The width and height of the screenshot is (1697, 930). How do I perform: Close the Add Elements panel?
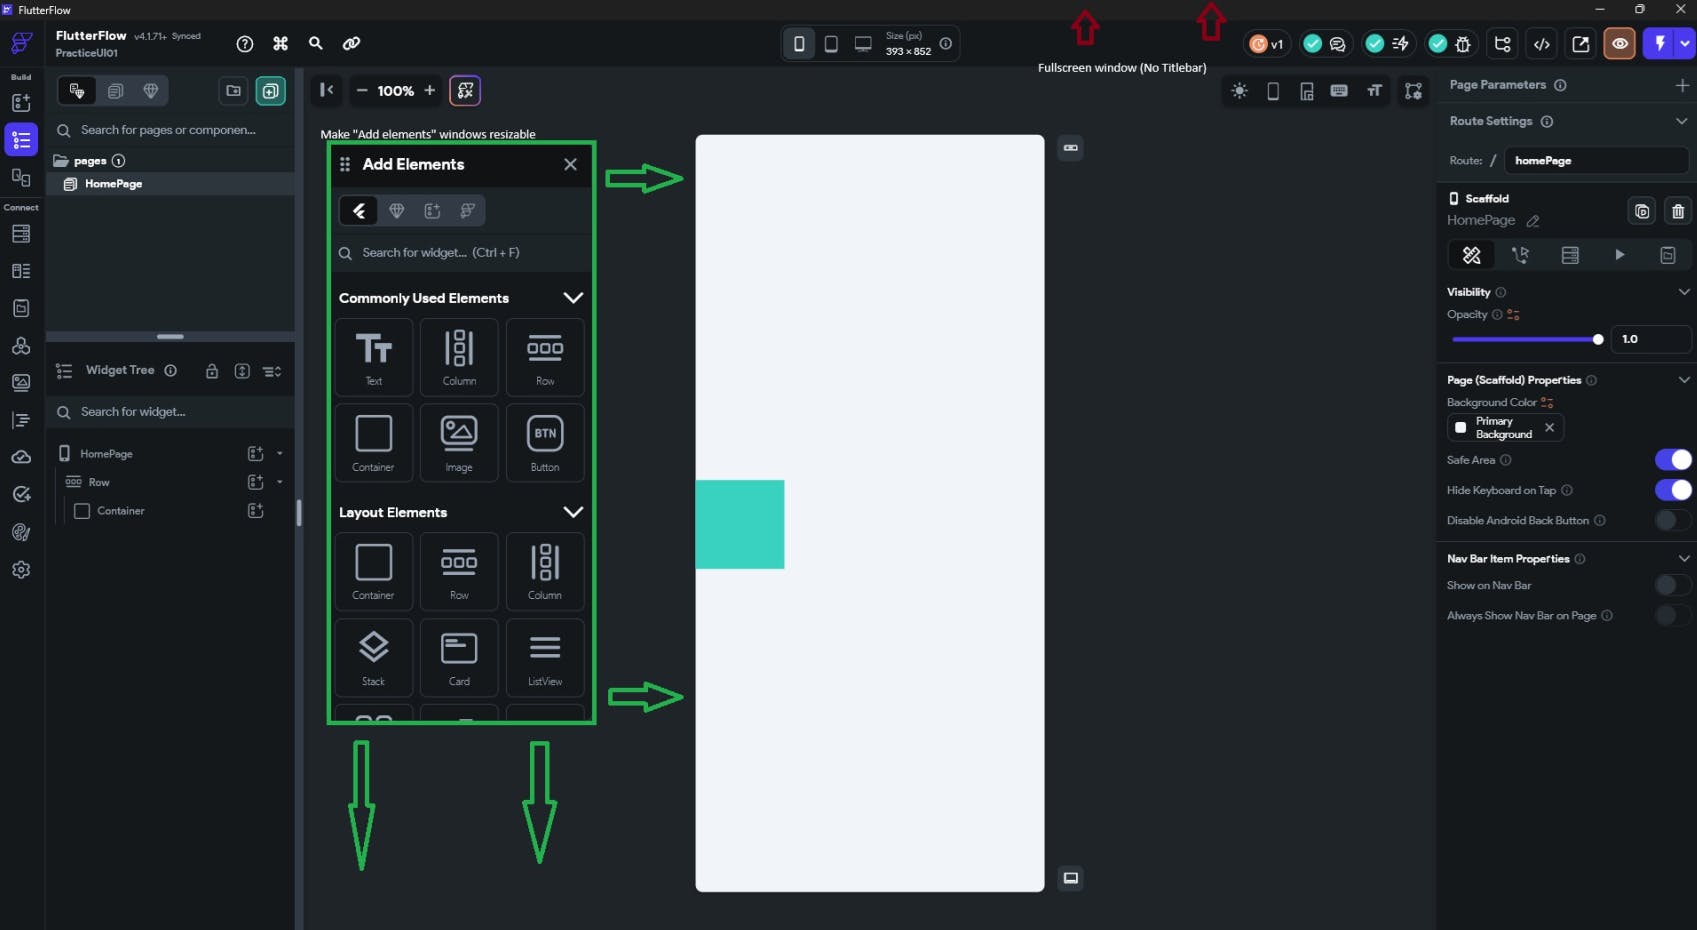[570, 164]
